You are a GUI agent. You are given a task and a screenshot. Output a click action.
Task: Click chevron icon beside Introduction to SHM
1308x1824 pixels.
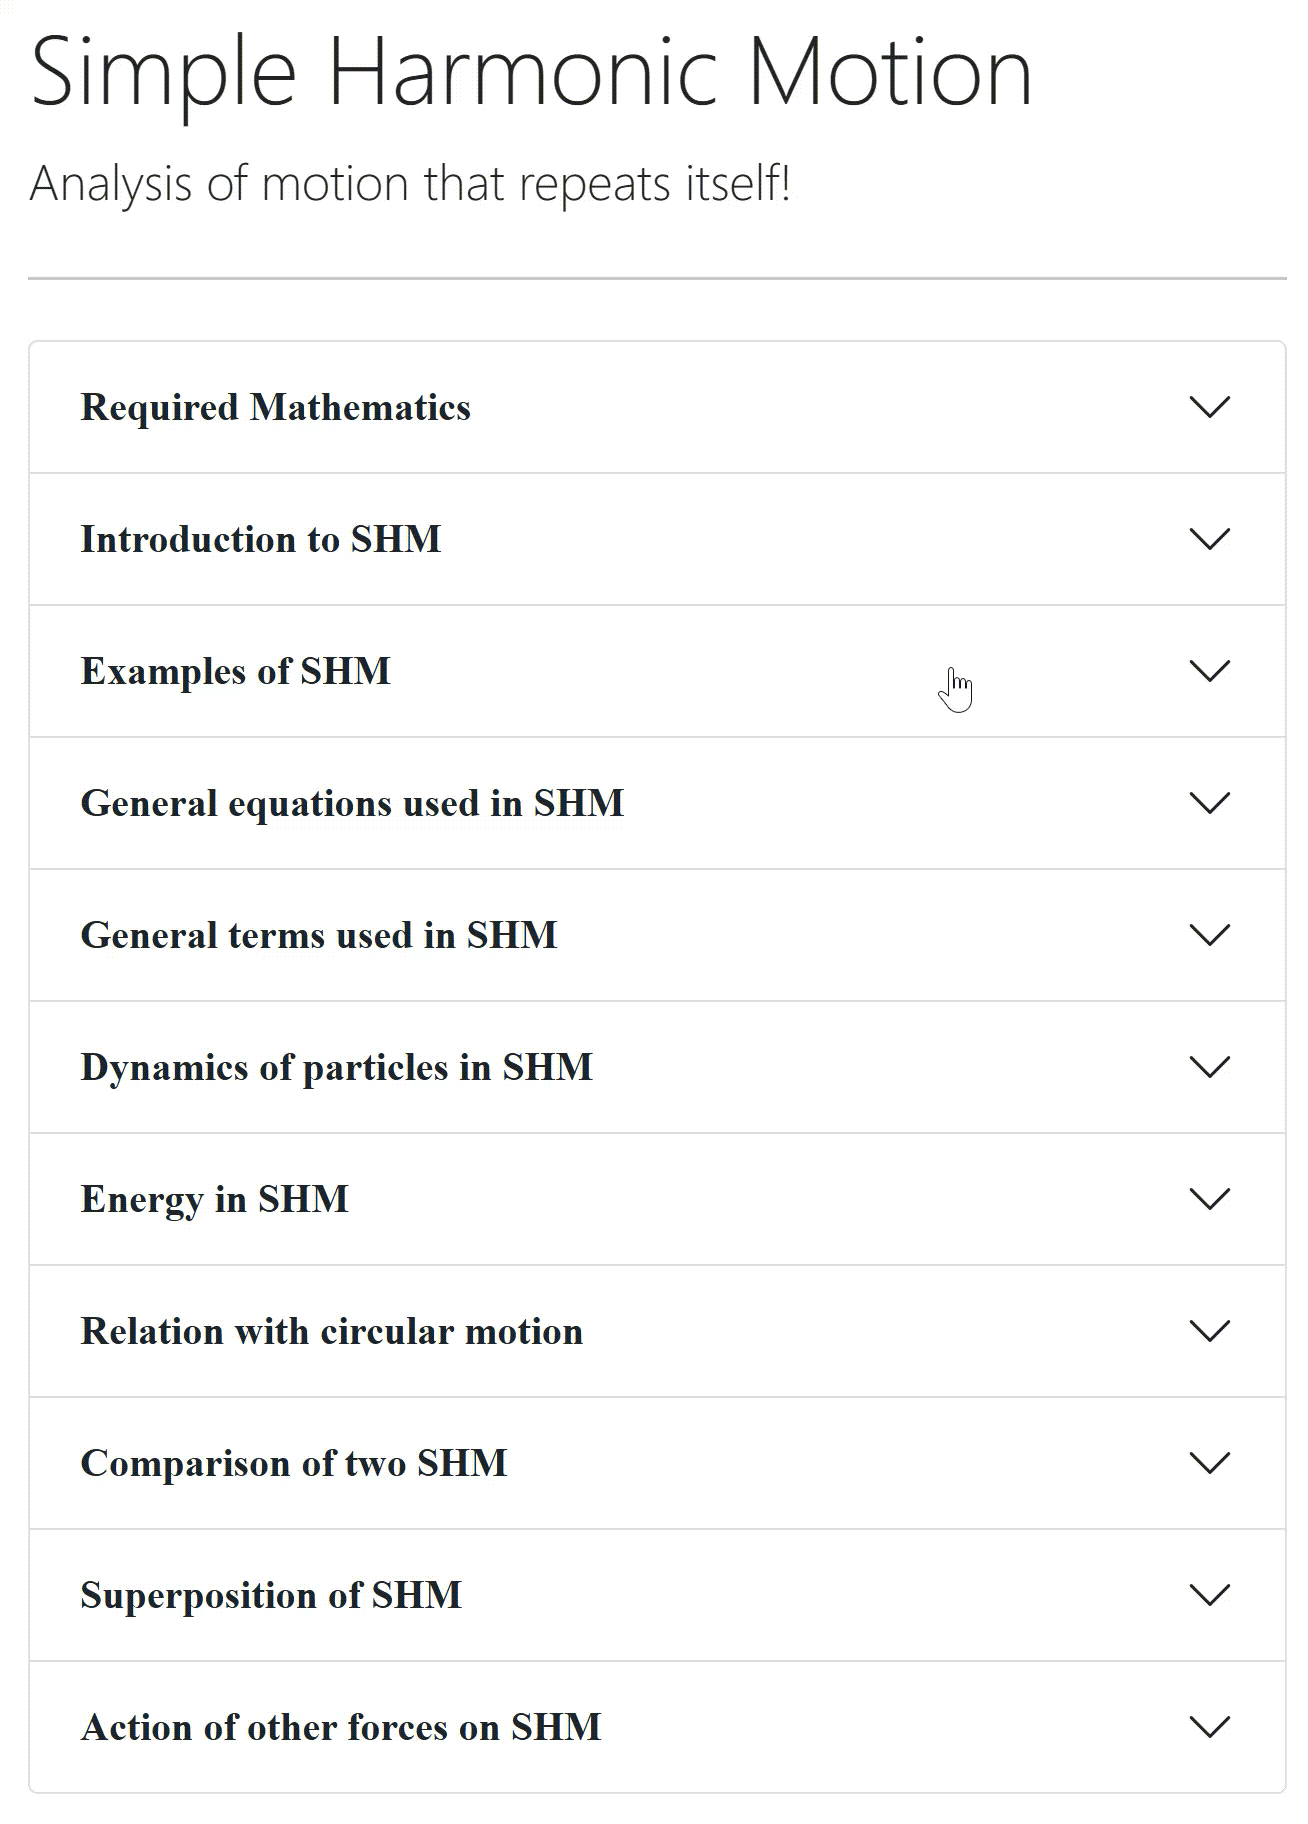pyautogui.click(x=1209, y=539)
